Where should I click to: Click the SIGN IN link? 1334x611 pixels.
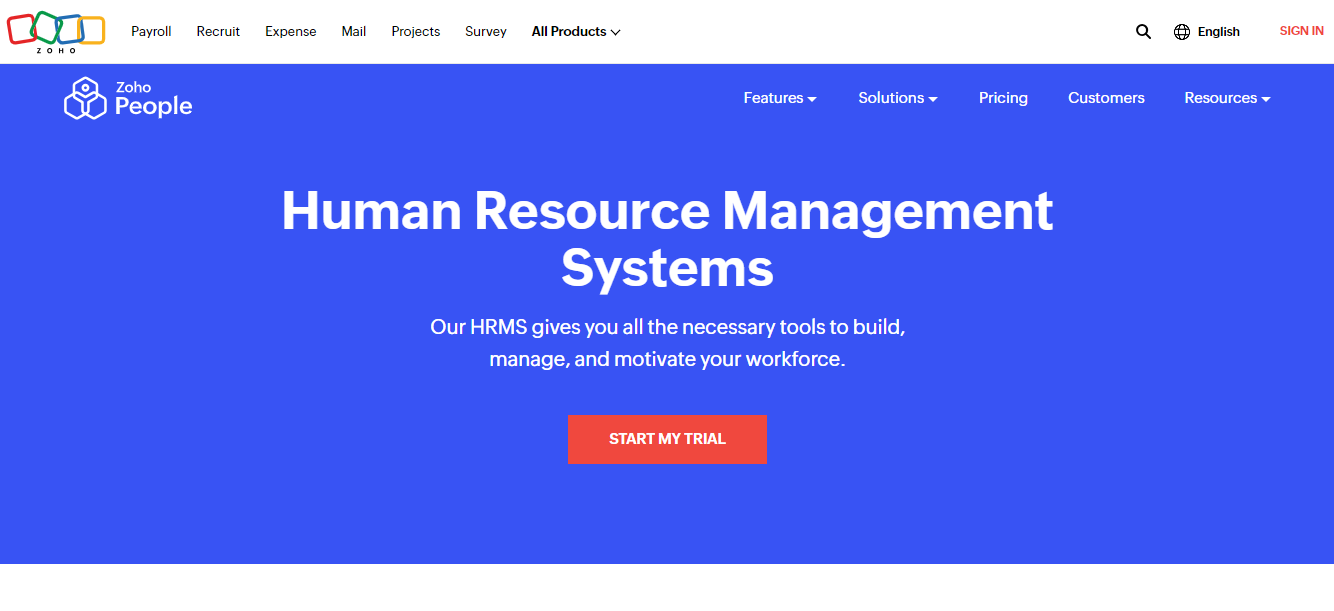tap(1302, 31)
